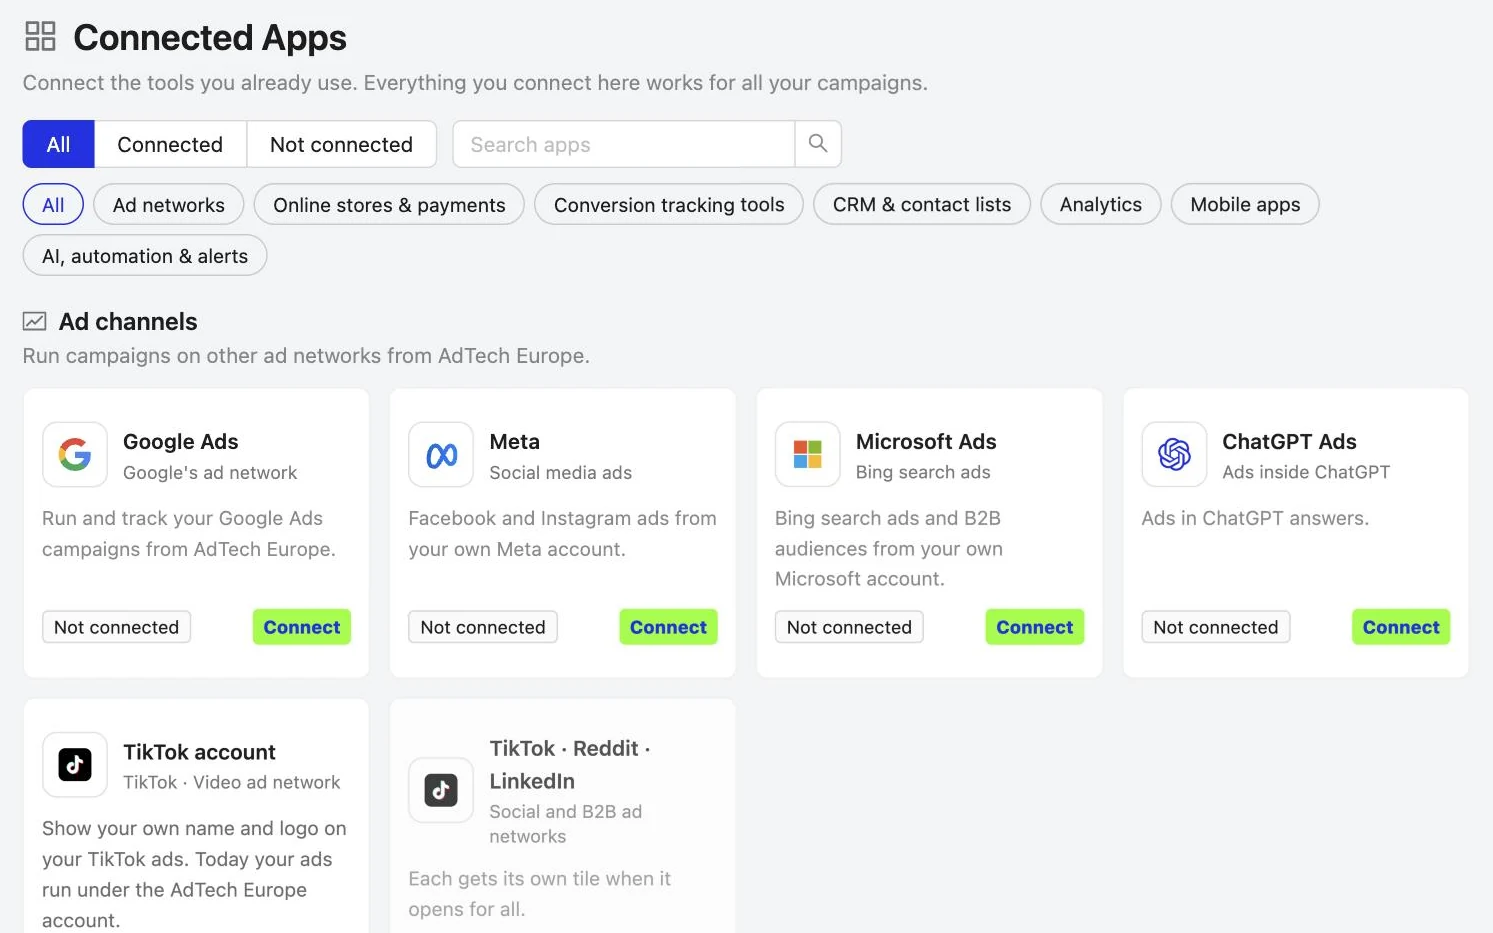Show all apps with the blue All tab
The image size is (1493, 933).
click(59, 144)
